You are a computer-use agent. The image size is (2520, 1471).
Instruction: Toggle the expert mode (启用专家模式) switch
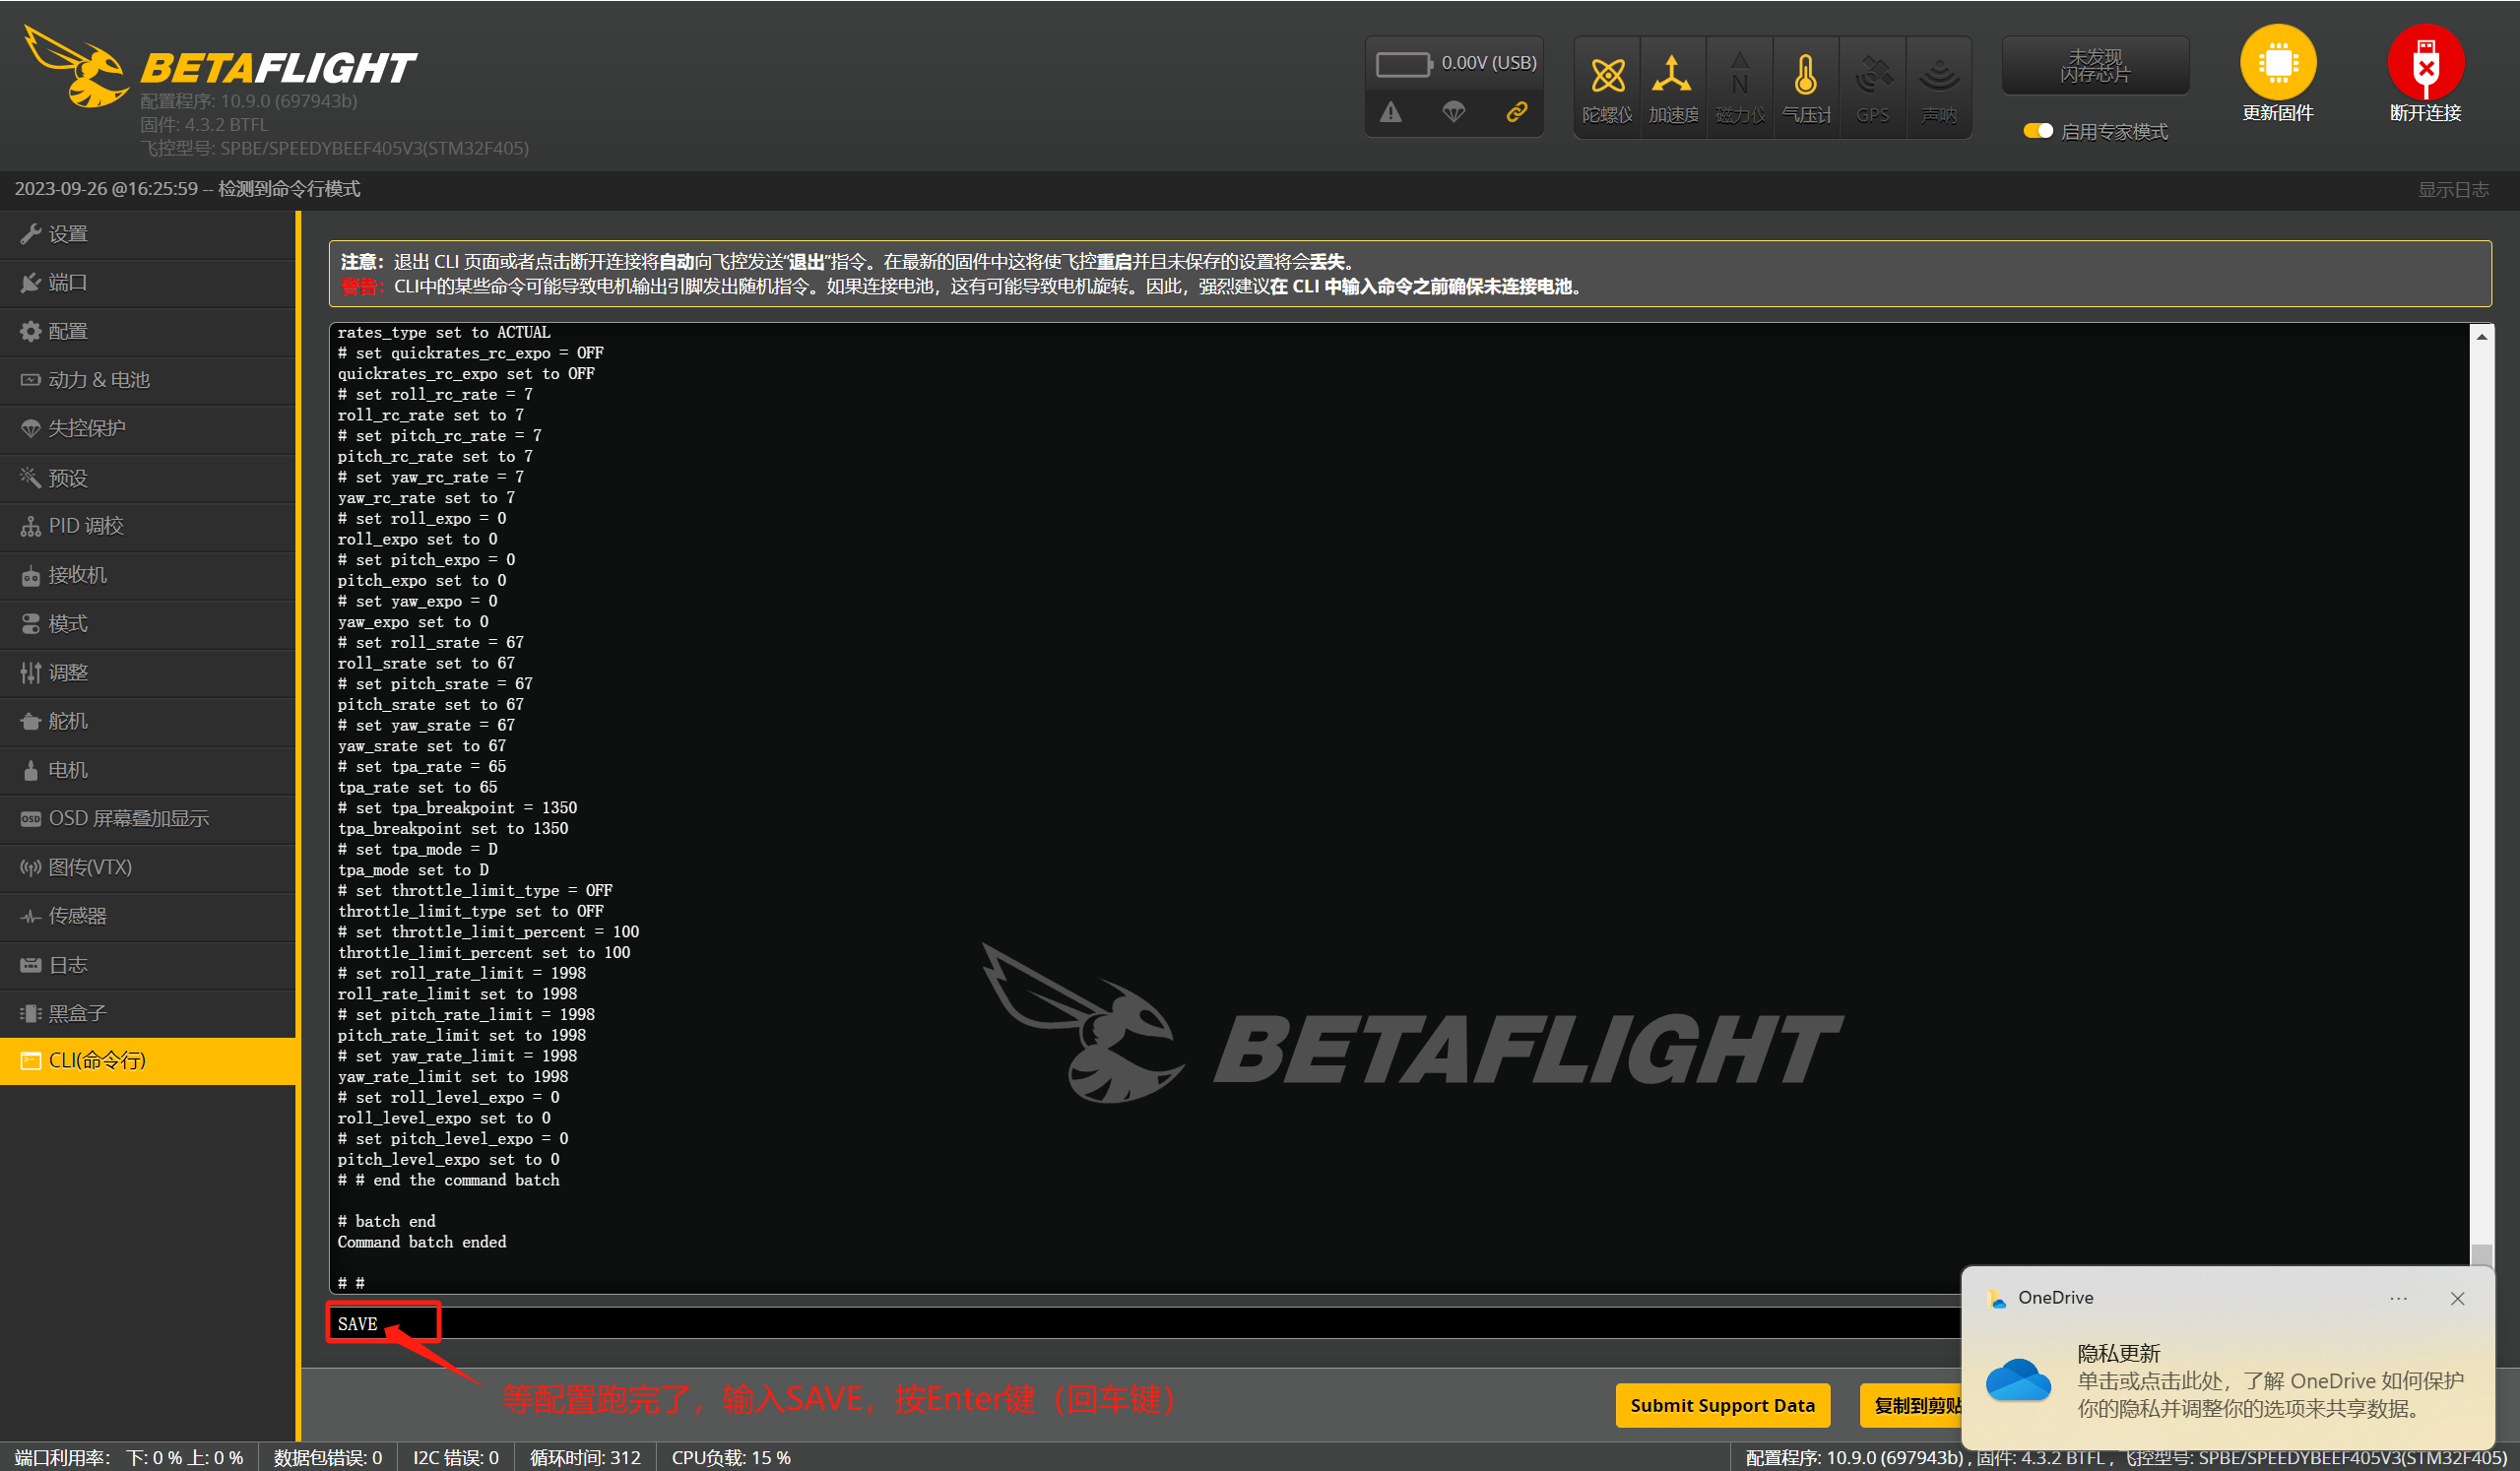click(2037, 131)
